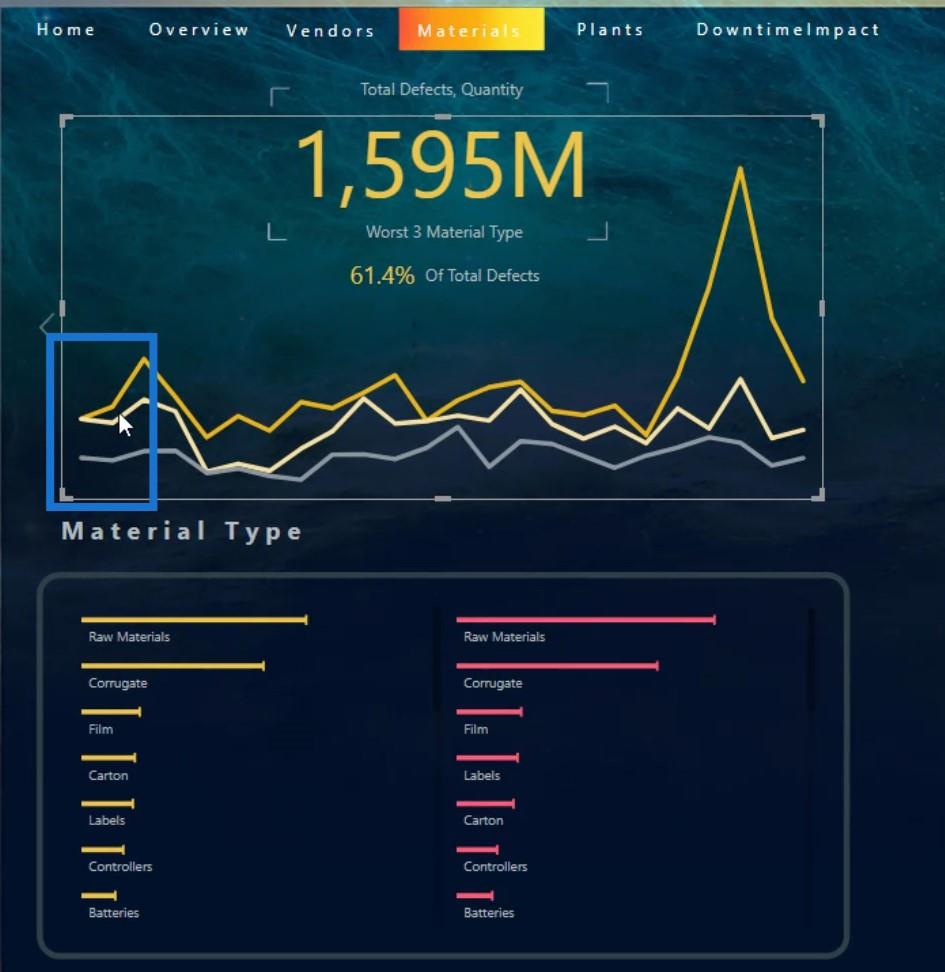Go to the Vendors tab
Image resolution: width=945 pixels, height=972 pixels.
(331, 30)
